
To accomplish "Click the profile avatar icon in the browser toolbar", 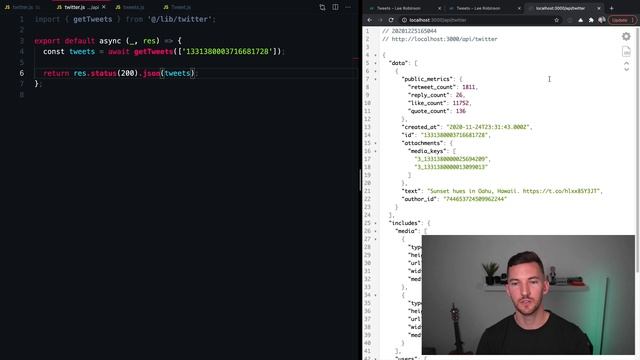I will click(602, 20).
